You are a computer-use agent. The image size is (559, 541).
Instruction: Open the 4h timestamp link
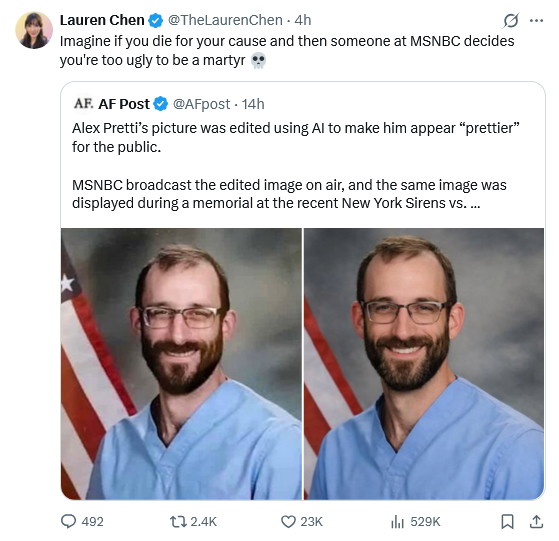coord(303,20)
